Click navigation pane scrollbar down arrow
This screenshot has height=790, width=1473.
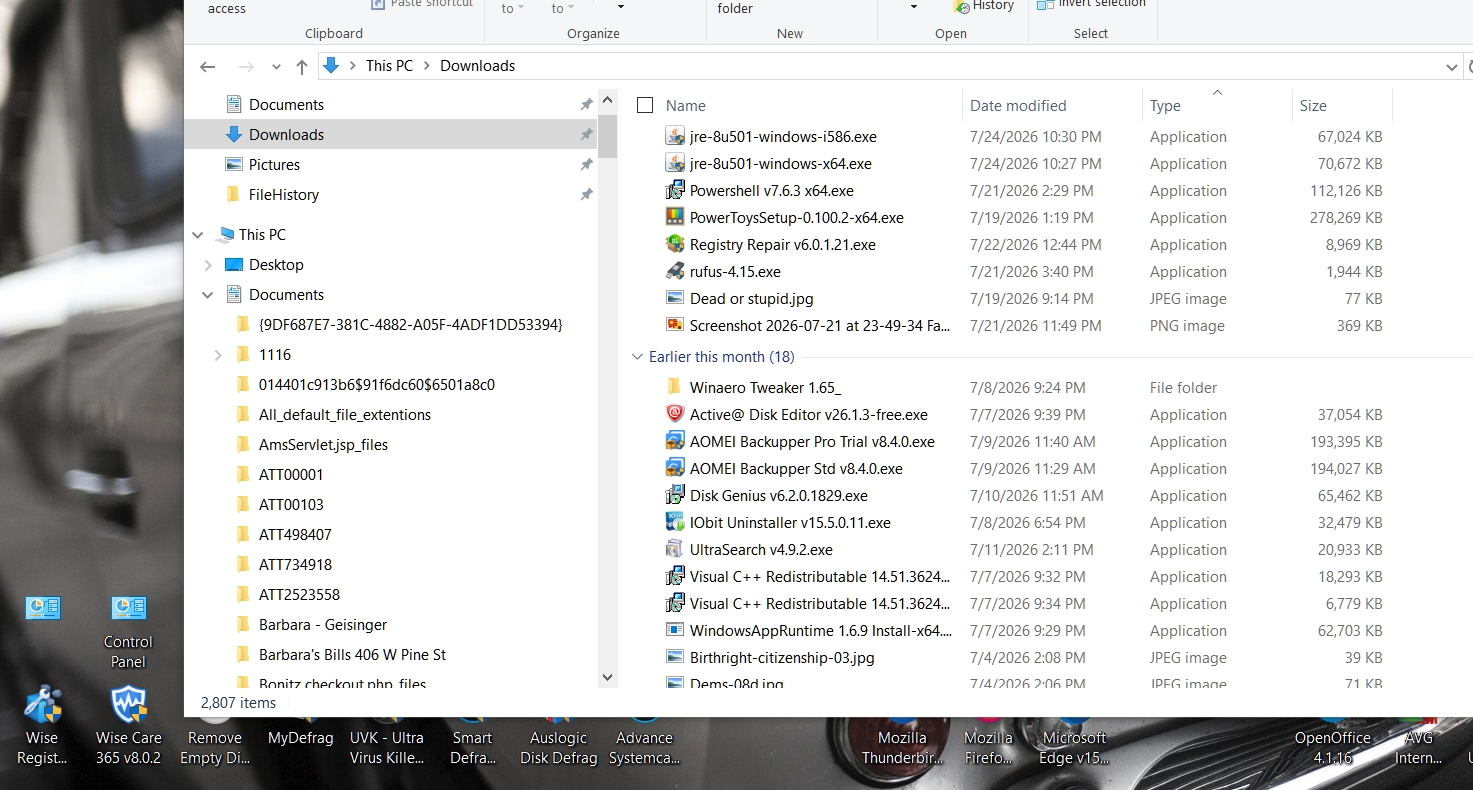608,677
